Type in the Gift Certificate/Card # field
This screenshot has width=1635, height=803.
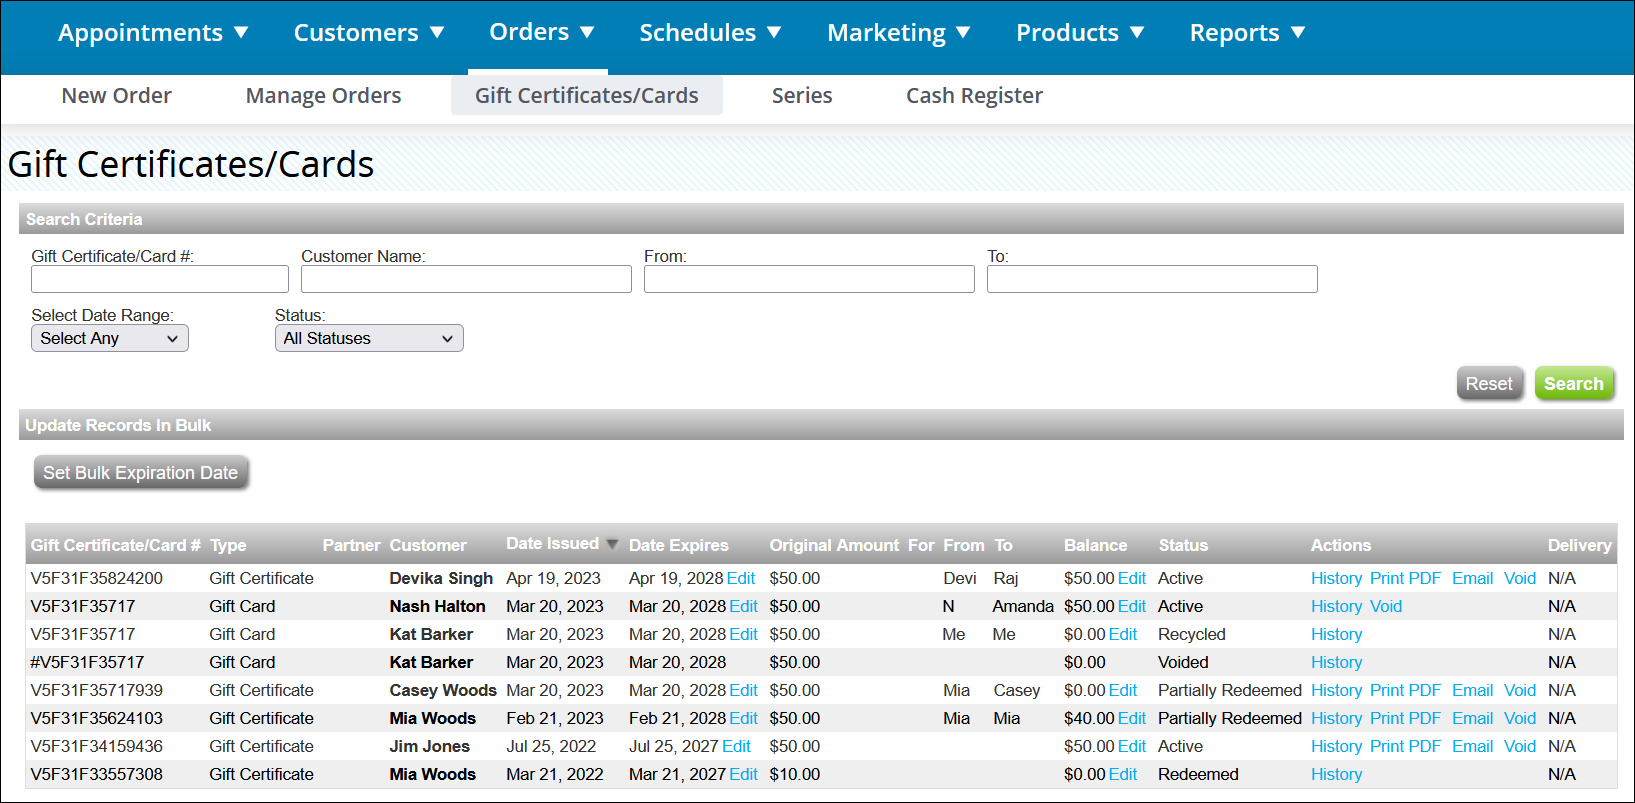pos(160,279)
